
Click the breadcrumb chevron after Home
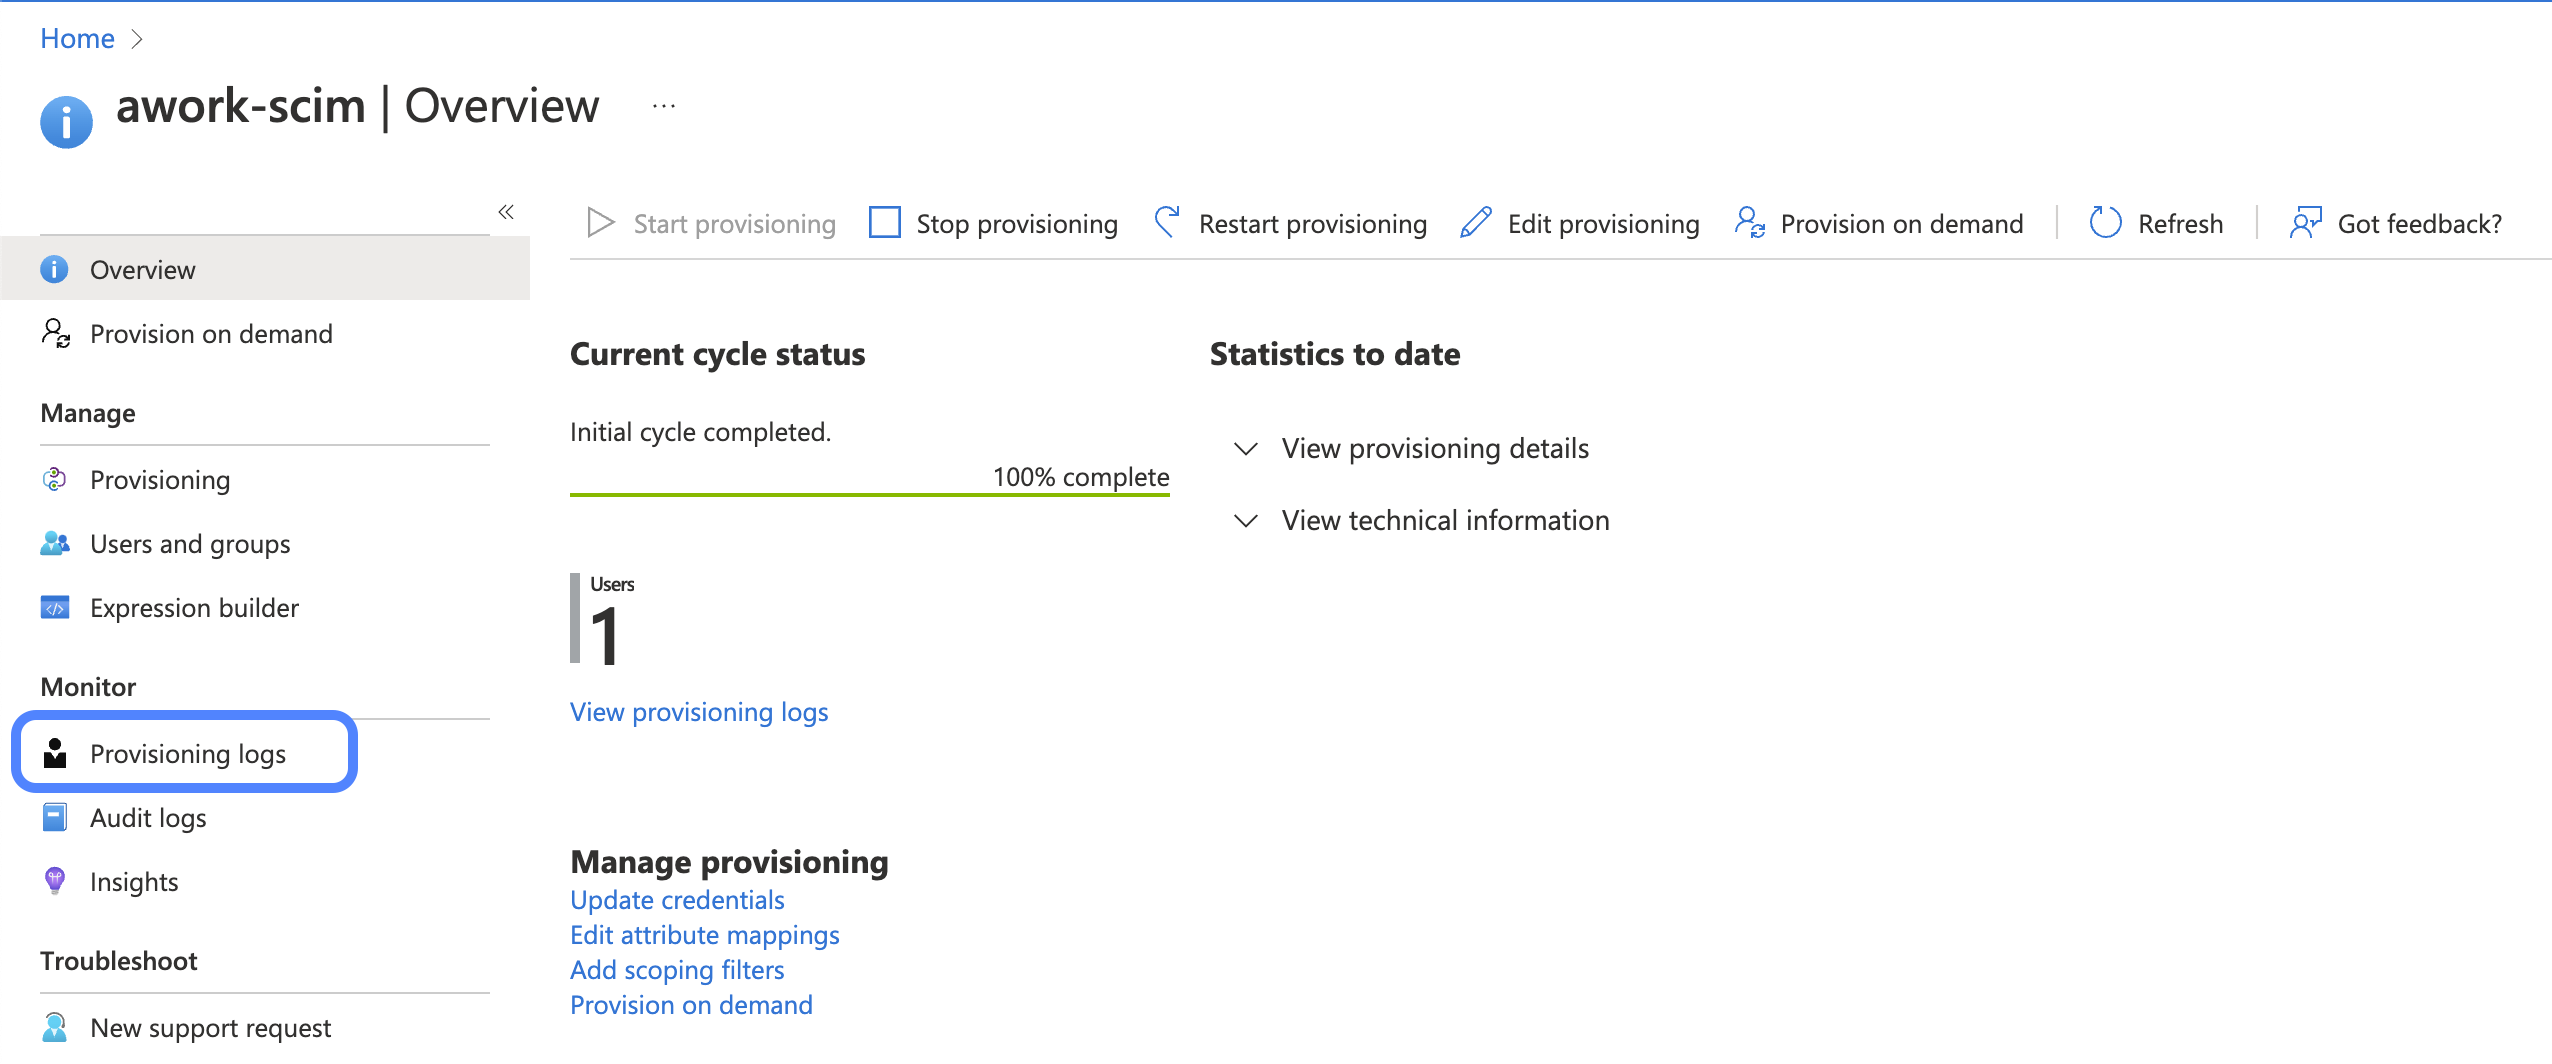pyautogui.click(x=138, y=39)
